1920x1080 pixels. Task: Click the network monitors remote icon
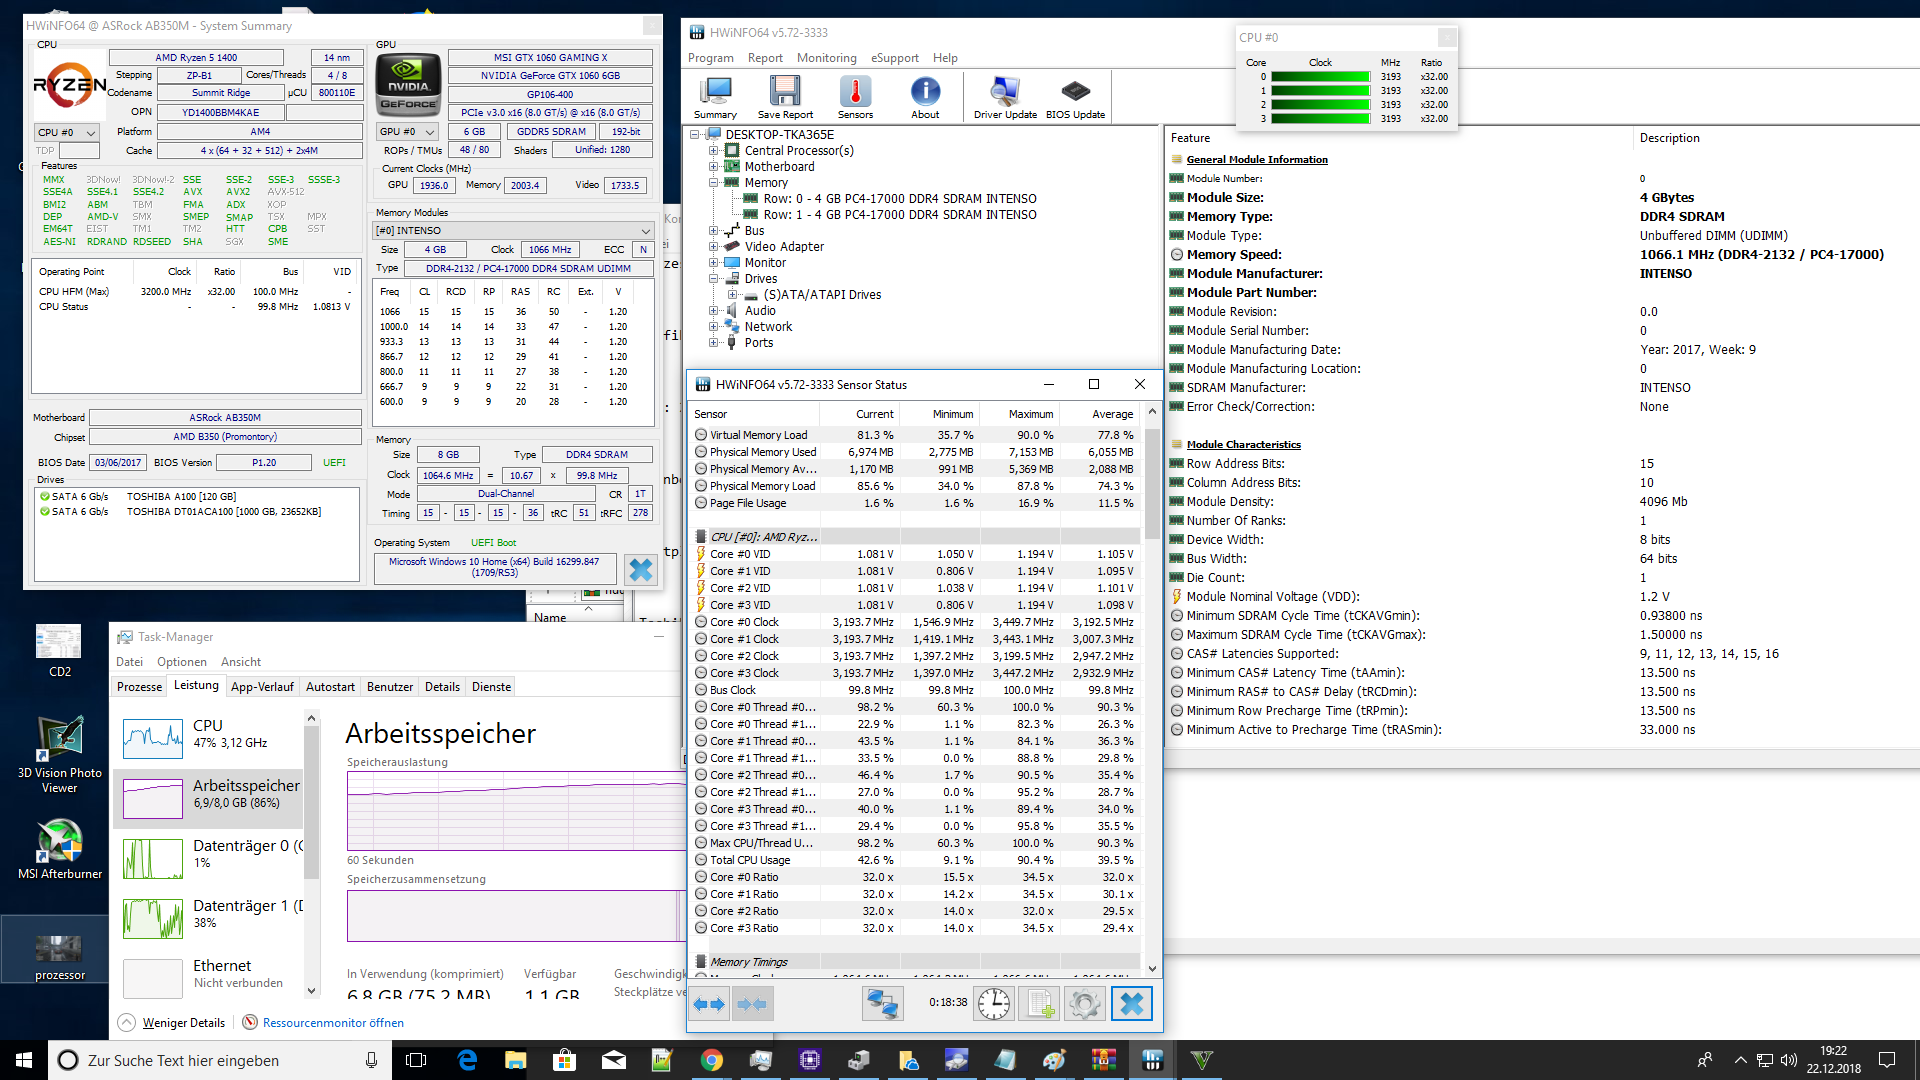coord(882,1004)
